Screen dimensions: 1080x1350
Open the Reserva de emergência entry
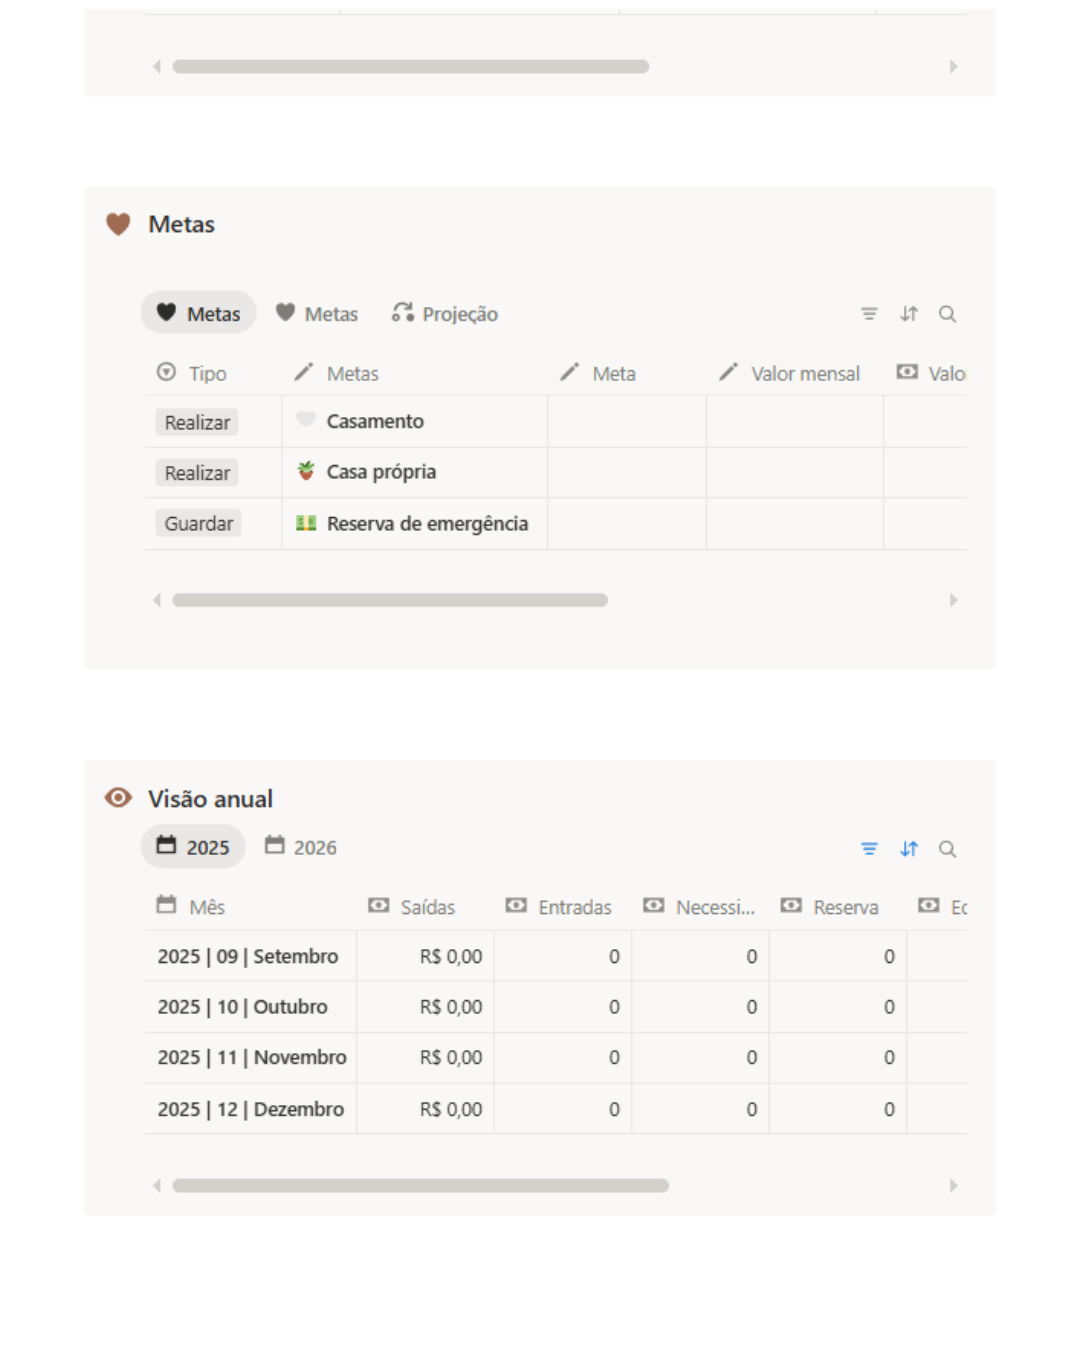coord(427,523)
